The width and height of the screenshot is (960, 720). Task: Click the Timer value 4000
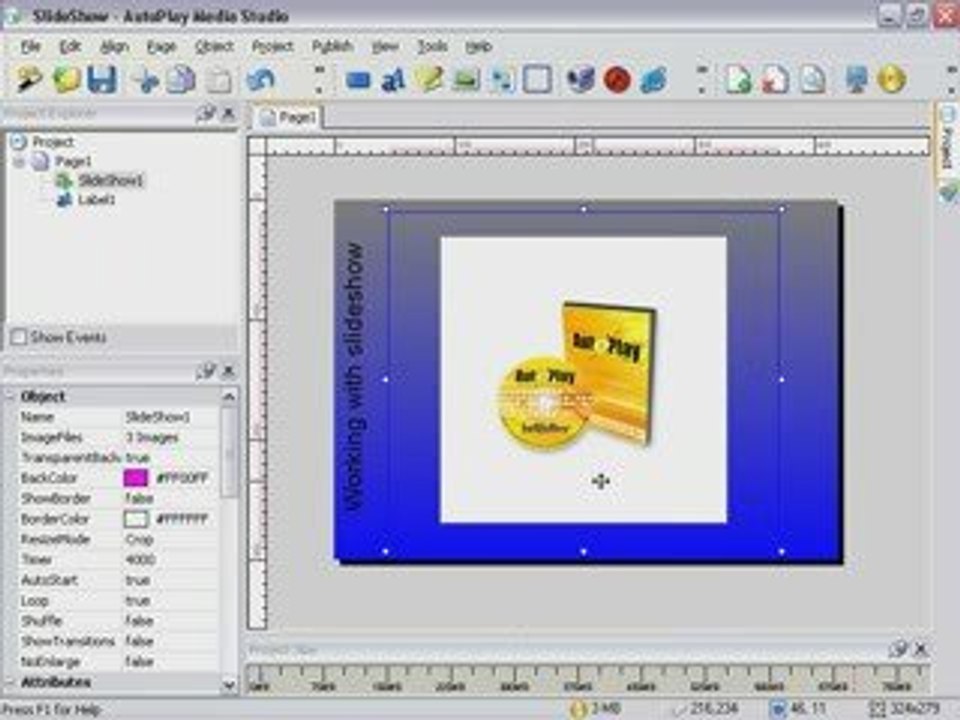pos(171,560)
